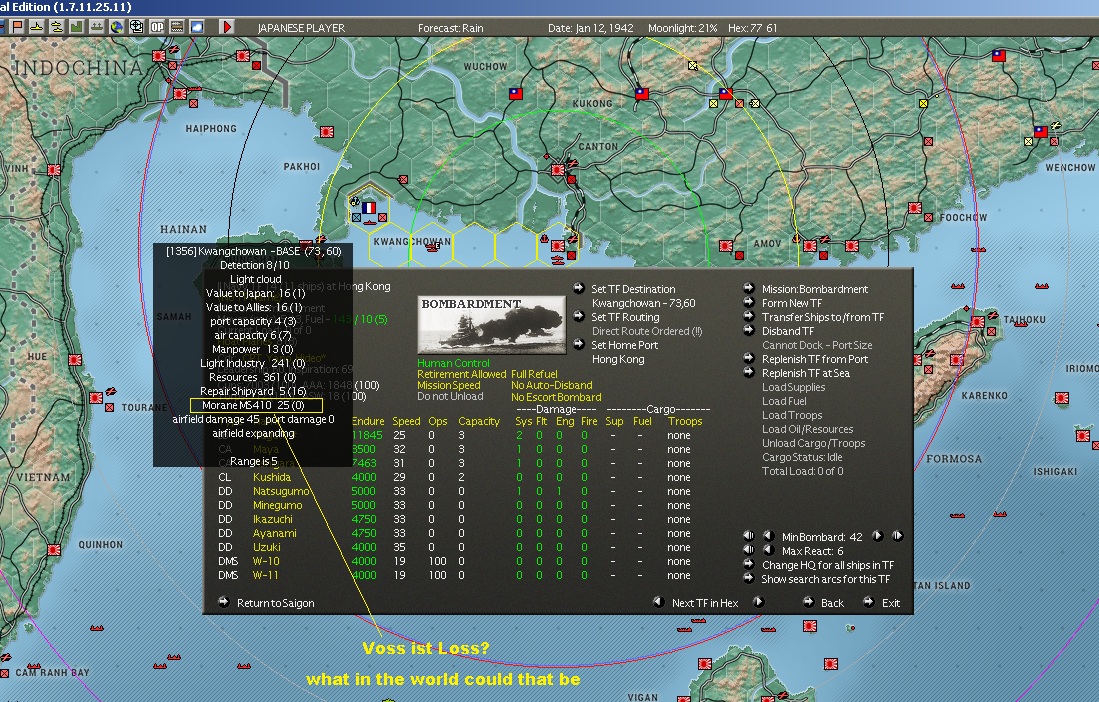This screenshot has width=1099, height=702.
Task: Click Return to Saigon
Action: tap(274, 603)
